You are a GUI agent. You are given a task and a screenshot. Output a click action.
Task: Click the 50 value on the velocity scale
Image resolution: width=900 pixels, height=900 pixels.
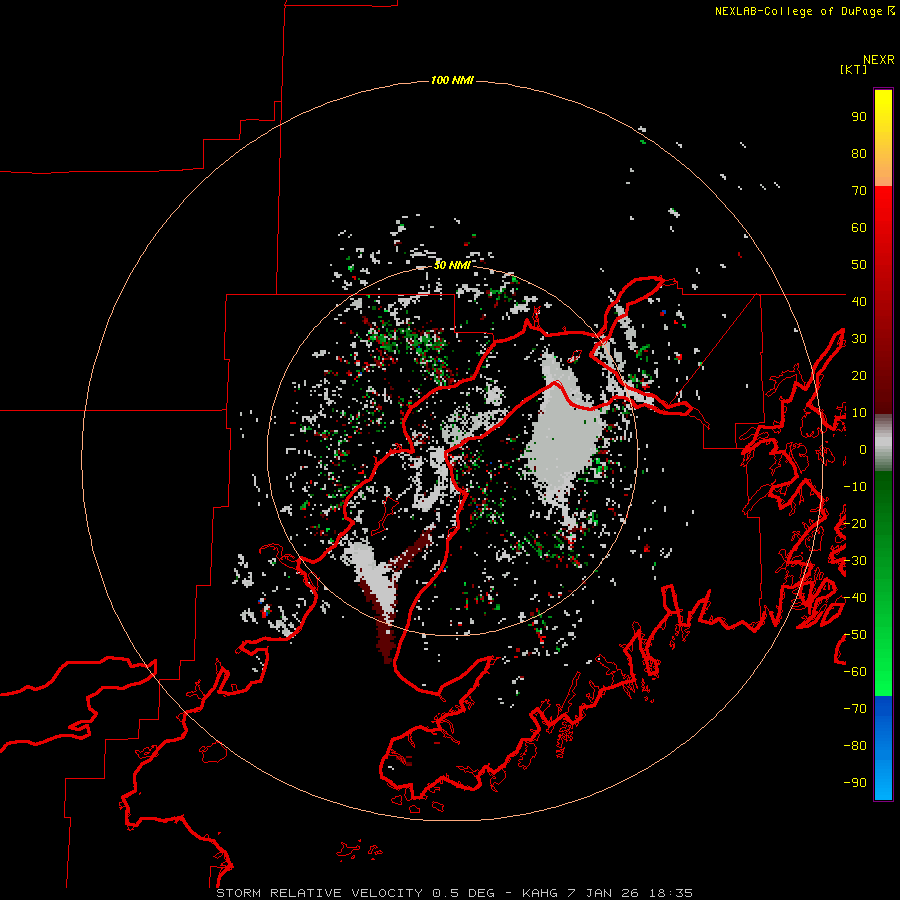(859, 265)
